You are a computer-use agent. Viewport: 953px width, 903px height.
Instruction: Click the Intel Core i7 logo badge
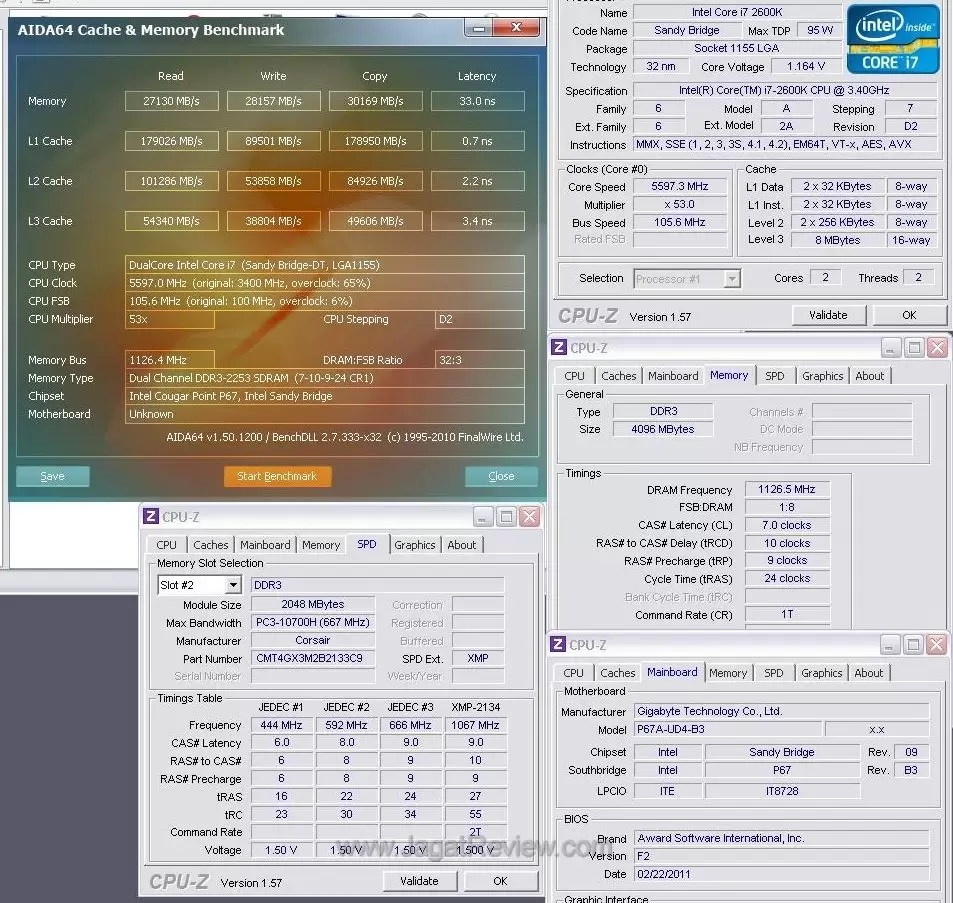click(893, 39)
